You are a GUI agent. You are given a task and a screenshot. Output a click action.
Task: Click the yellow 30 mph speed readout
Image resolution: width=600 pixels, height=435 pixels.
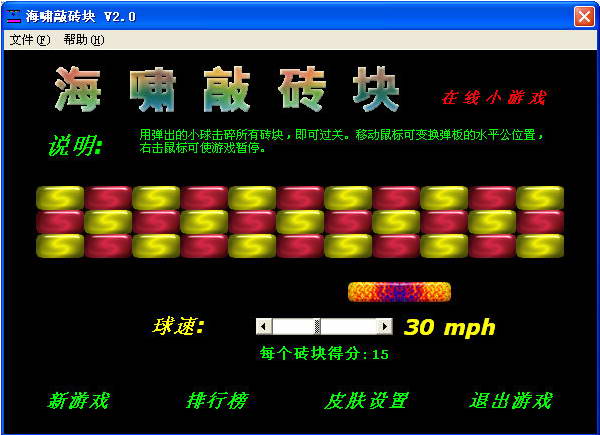coord(449,327)
